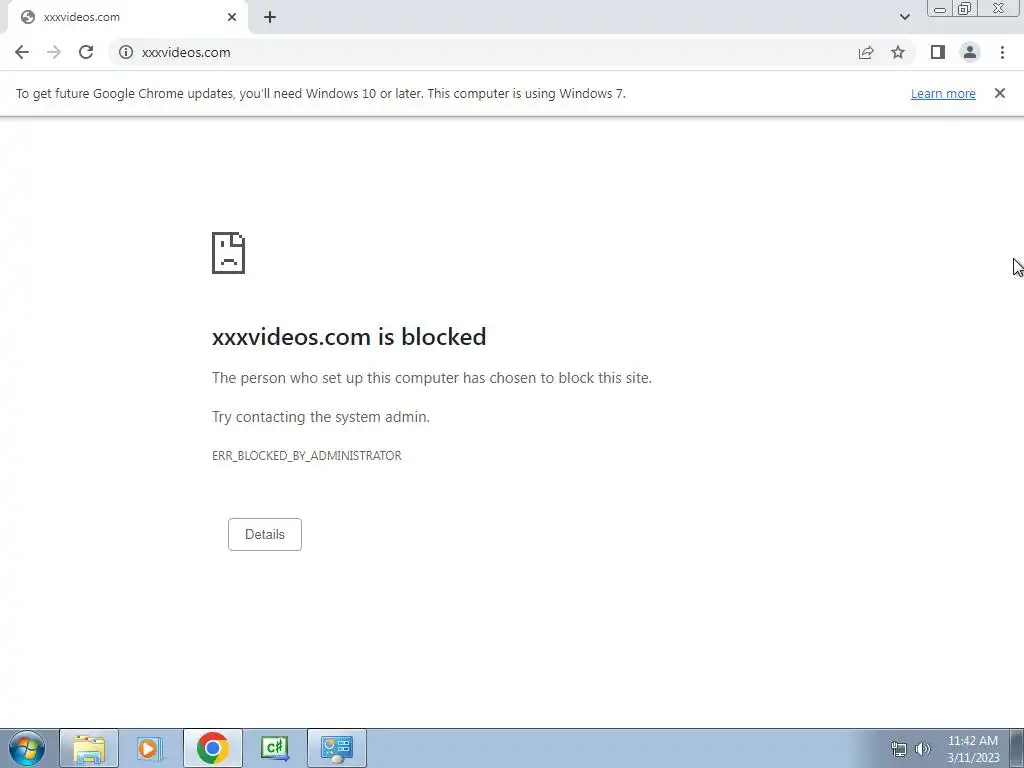Image resolution: width=1024 pixels, height=768 pixels.
Task: Select the ERR_BLOCKED_BY_ADMINISTRATOR text
Action: (307, 456)
